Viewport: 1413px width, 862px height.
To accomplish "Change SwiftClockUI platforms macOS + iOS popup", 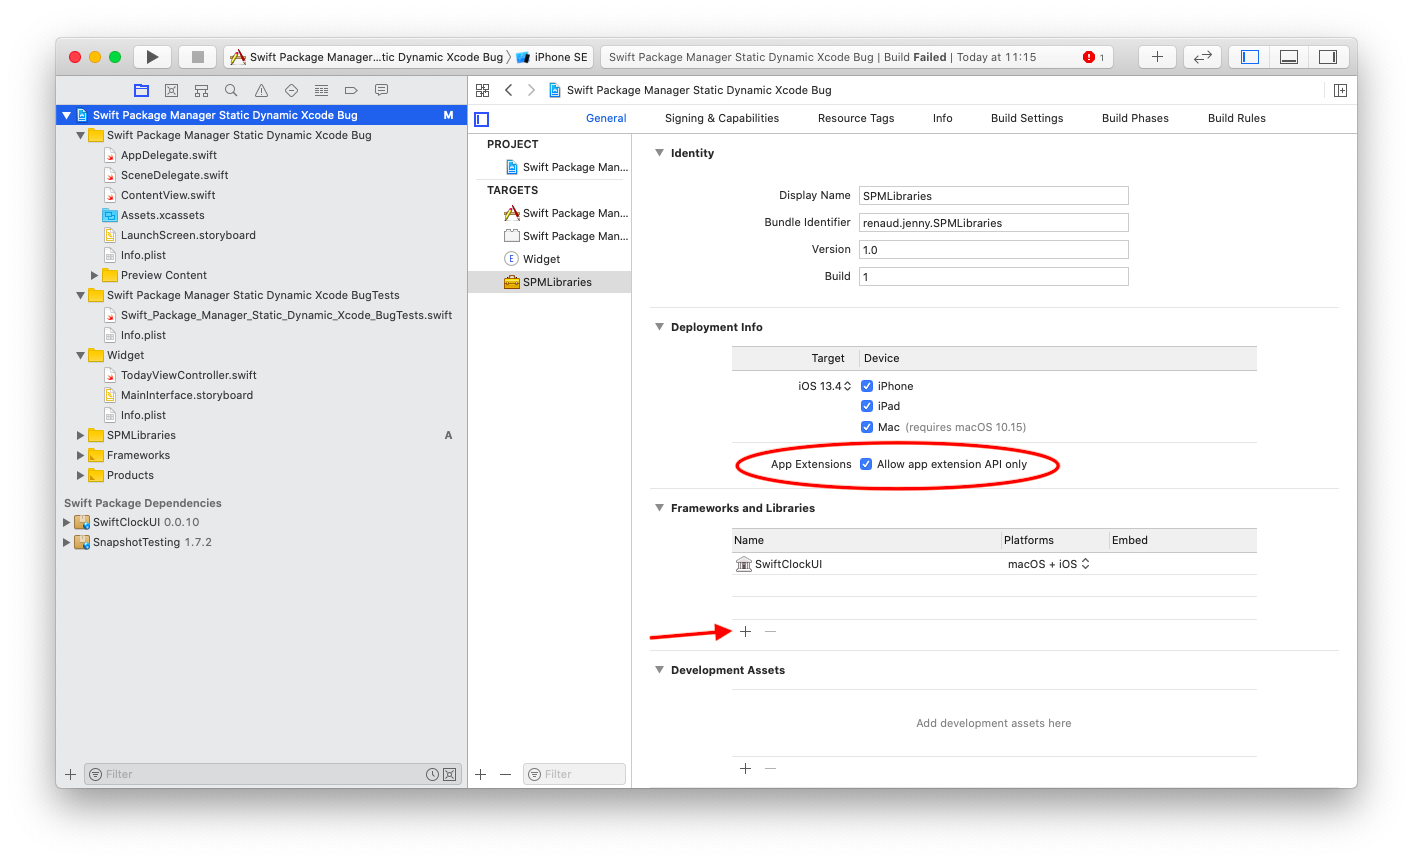I will coord(1048,564).
